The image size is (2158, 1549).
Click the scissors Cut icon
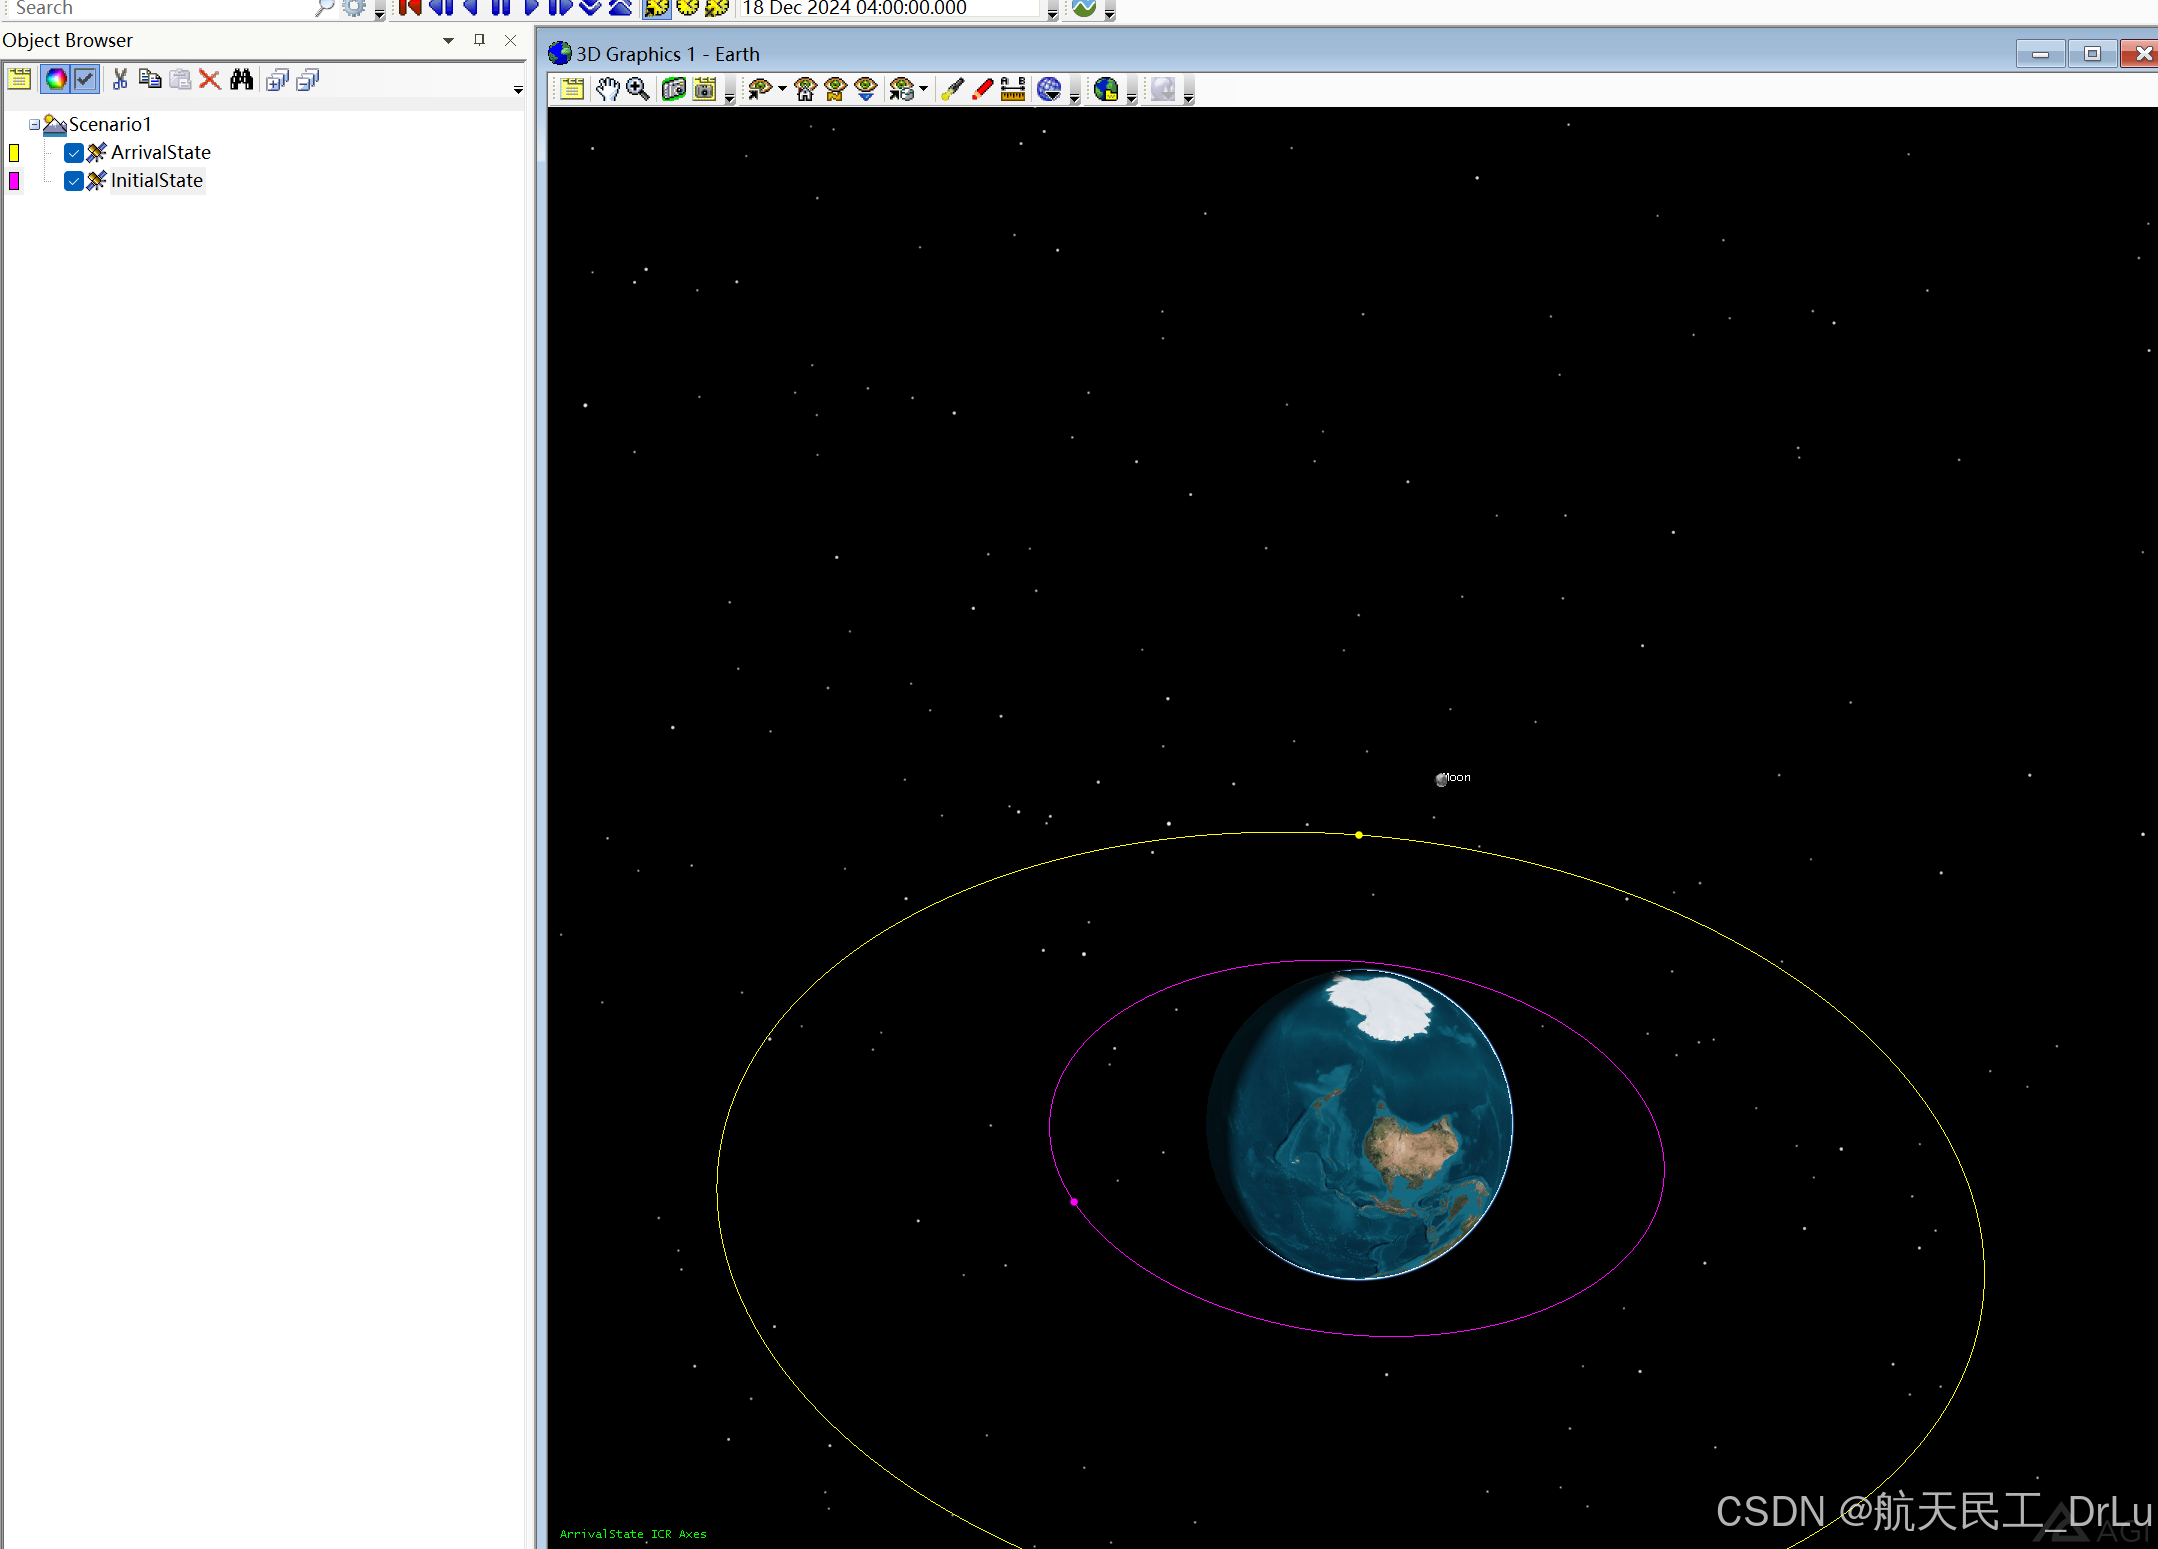pyautogui.click(x=120, y=80)
